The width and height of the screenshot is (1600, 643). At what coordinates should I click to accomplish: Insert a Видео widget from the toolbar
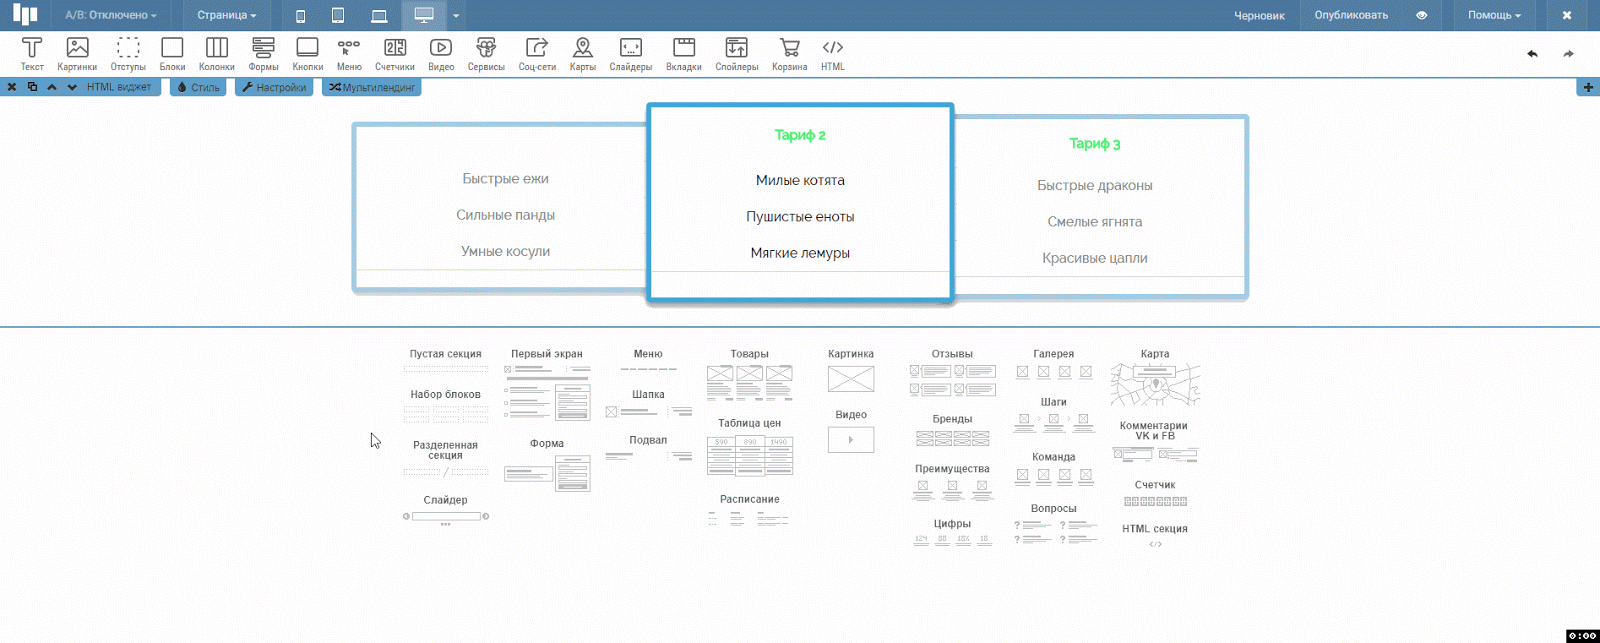click(x=440, y=53)
